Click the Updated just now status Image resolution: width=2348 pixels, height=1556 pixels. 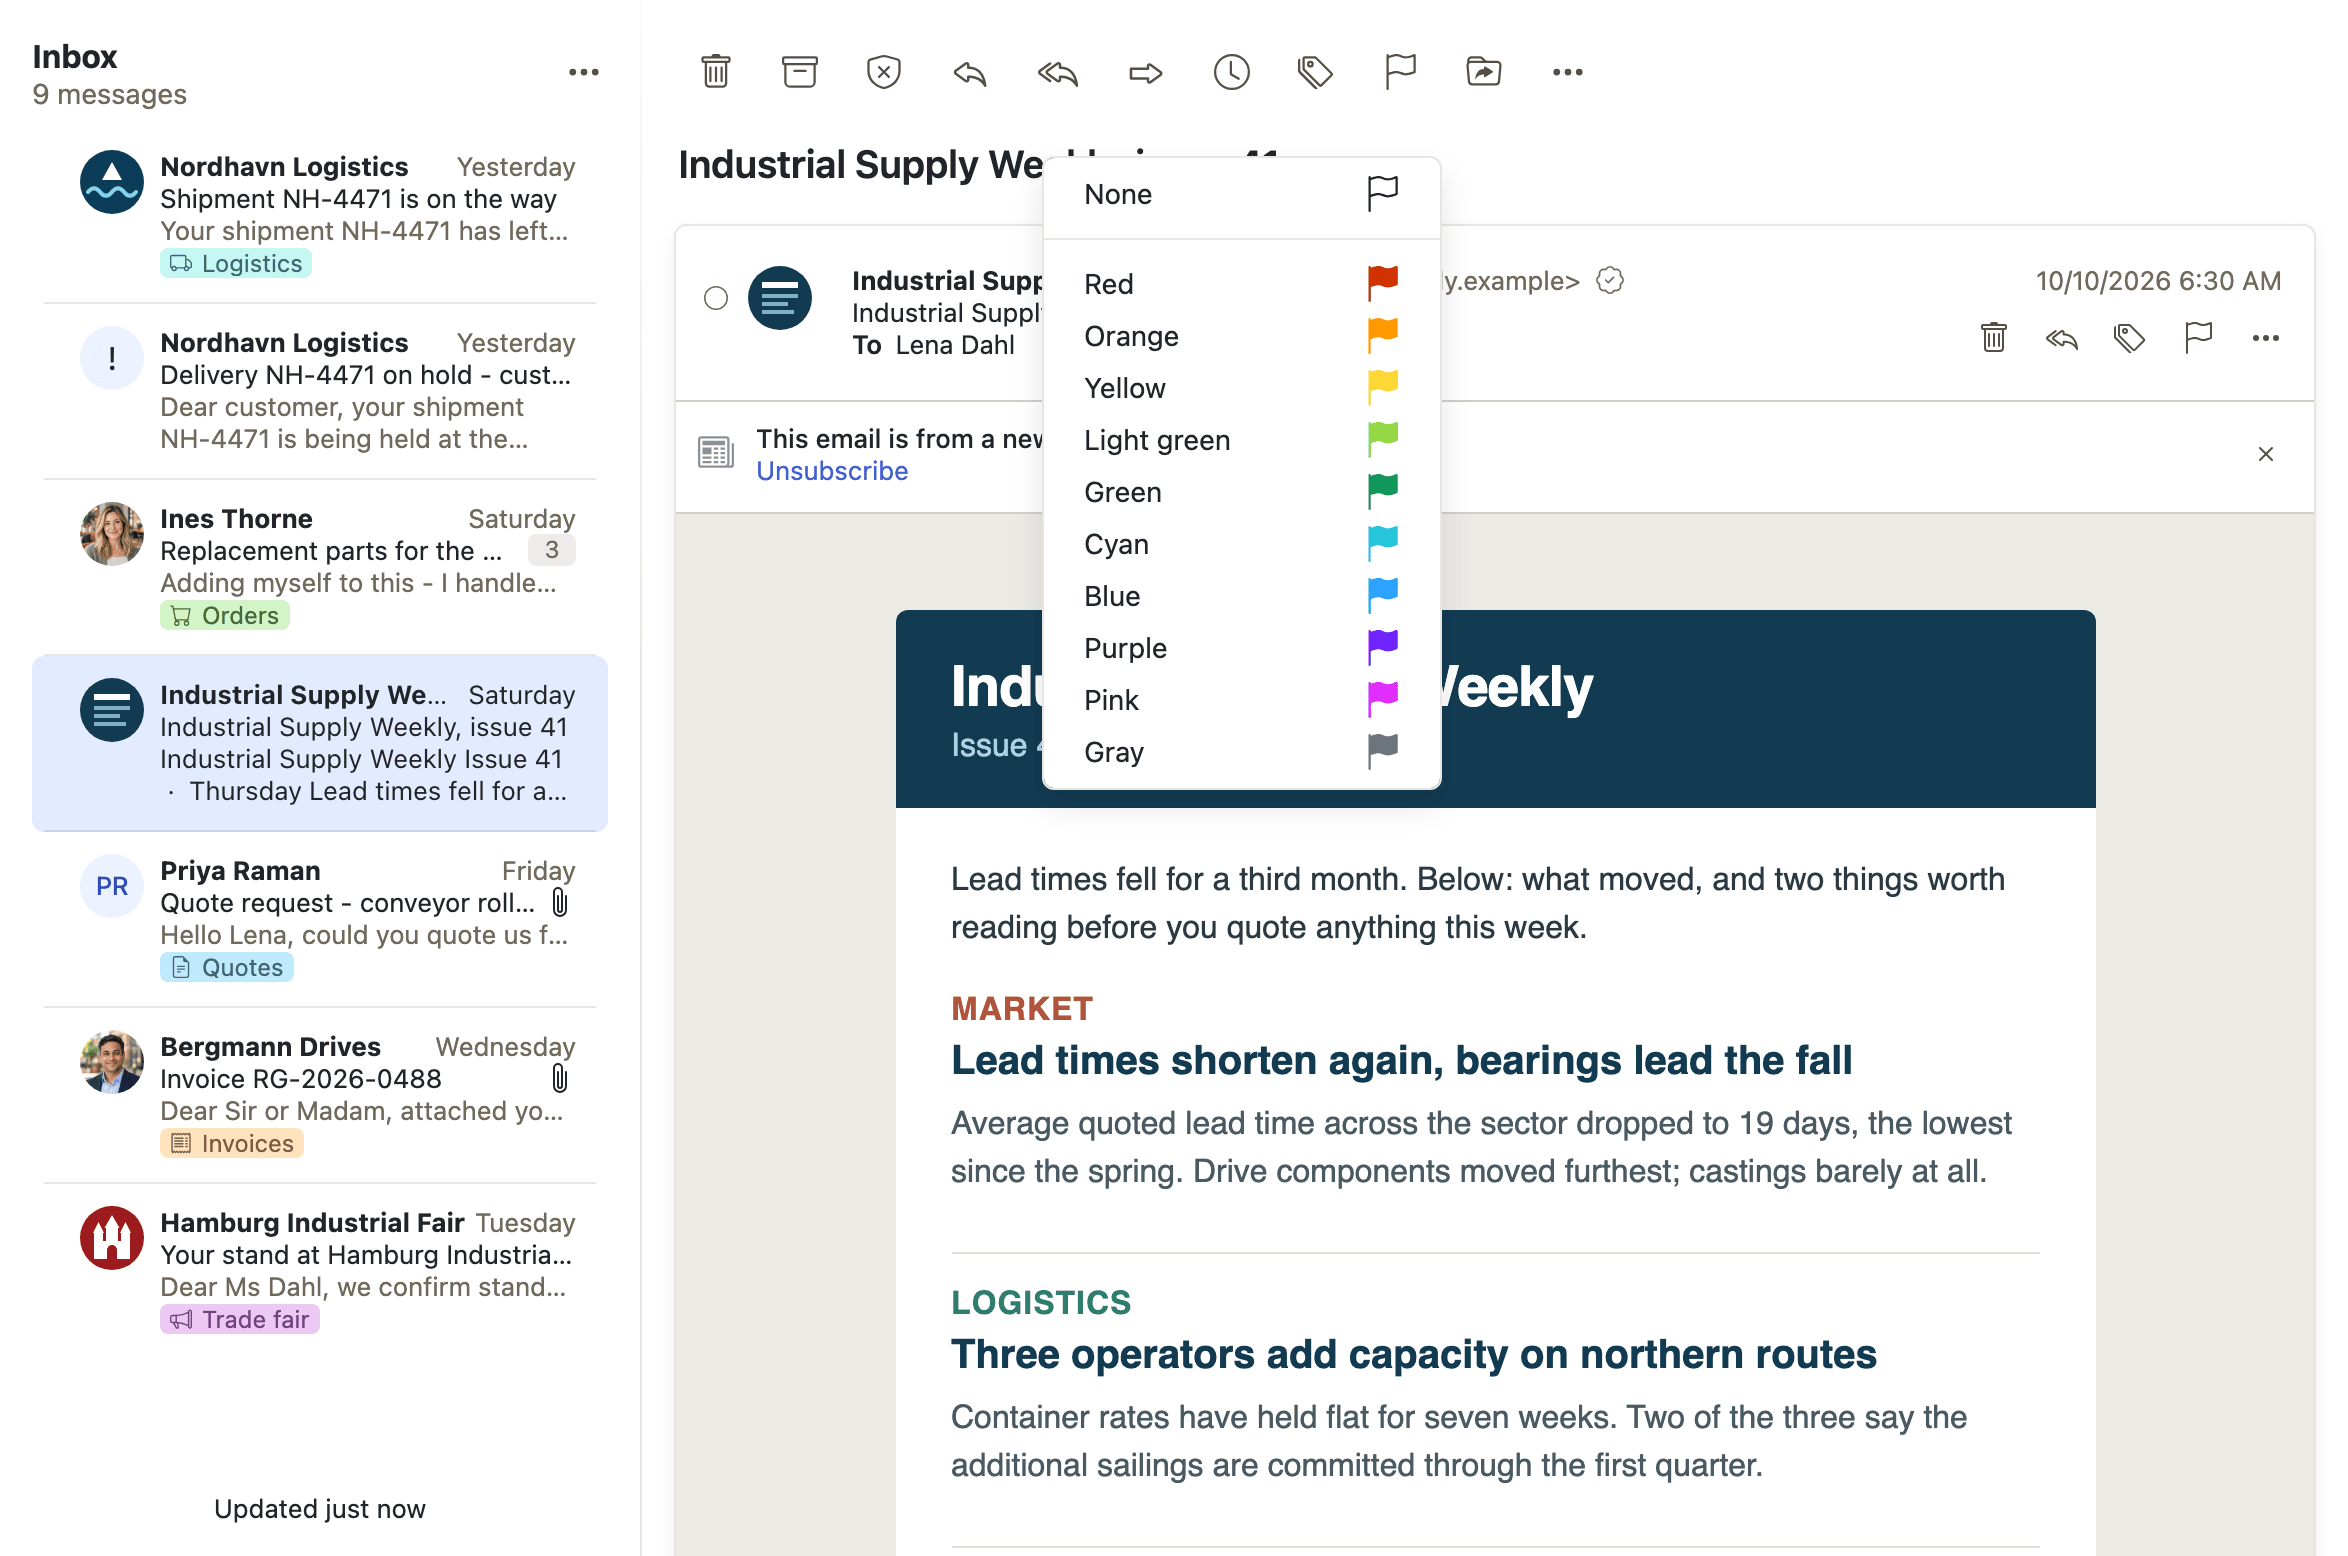pyautogui.click(x=320, y=1509)
